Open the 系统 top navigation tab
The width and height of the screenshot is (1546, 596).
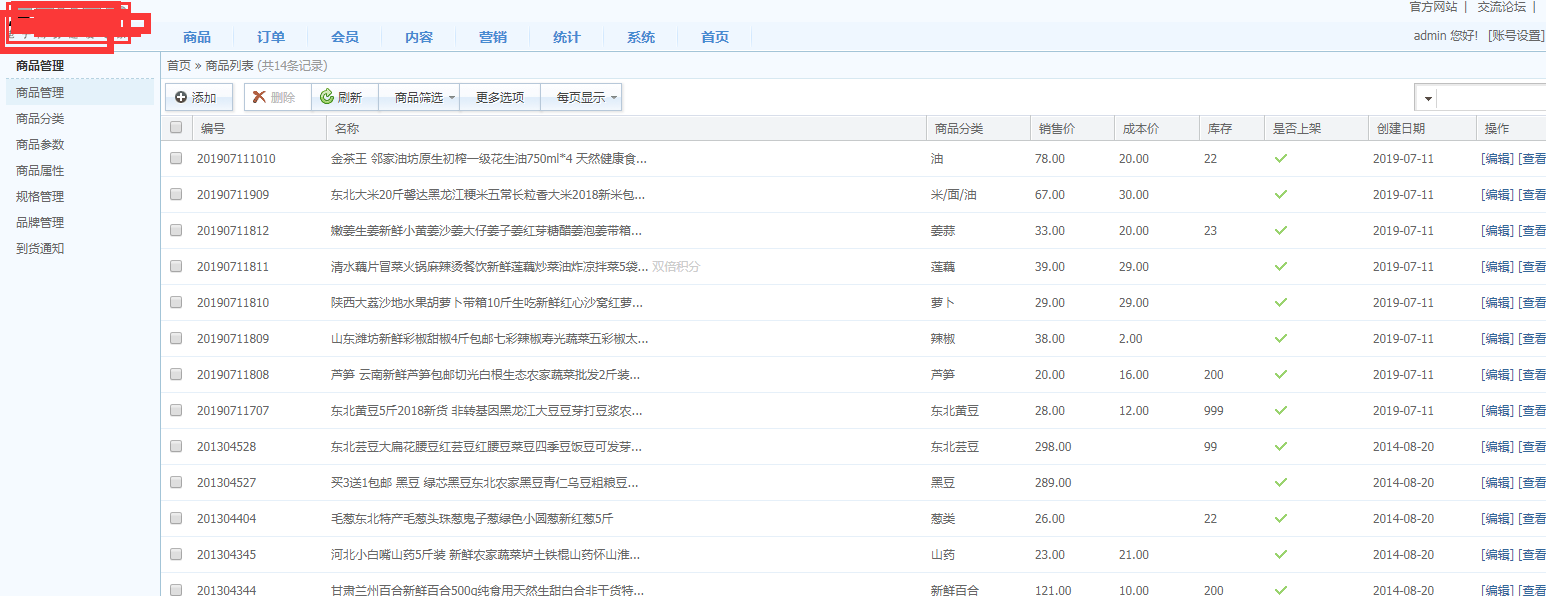tap(641, 37)
